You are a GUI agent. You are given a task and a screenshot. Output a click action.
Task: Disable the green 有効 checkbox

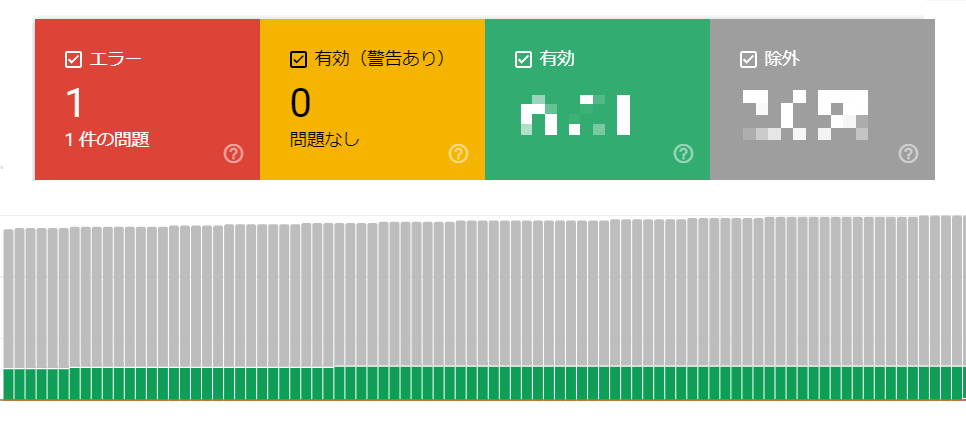click(x=522, y=60)
